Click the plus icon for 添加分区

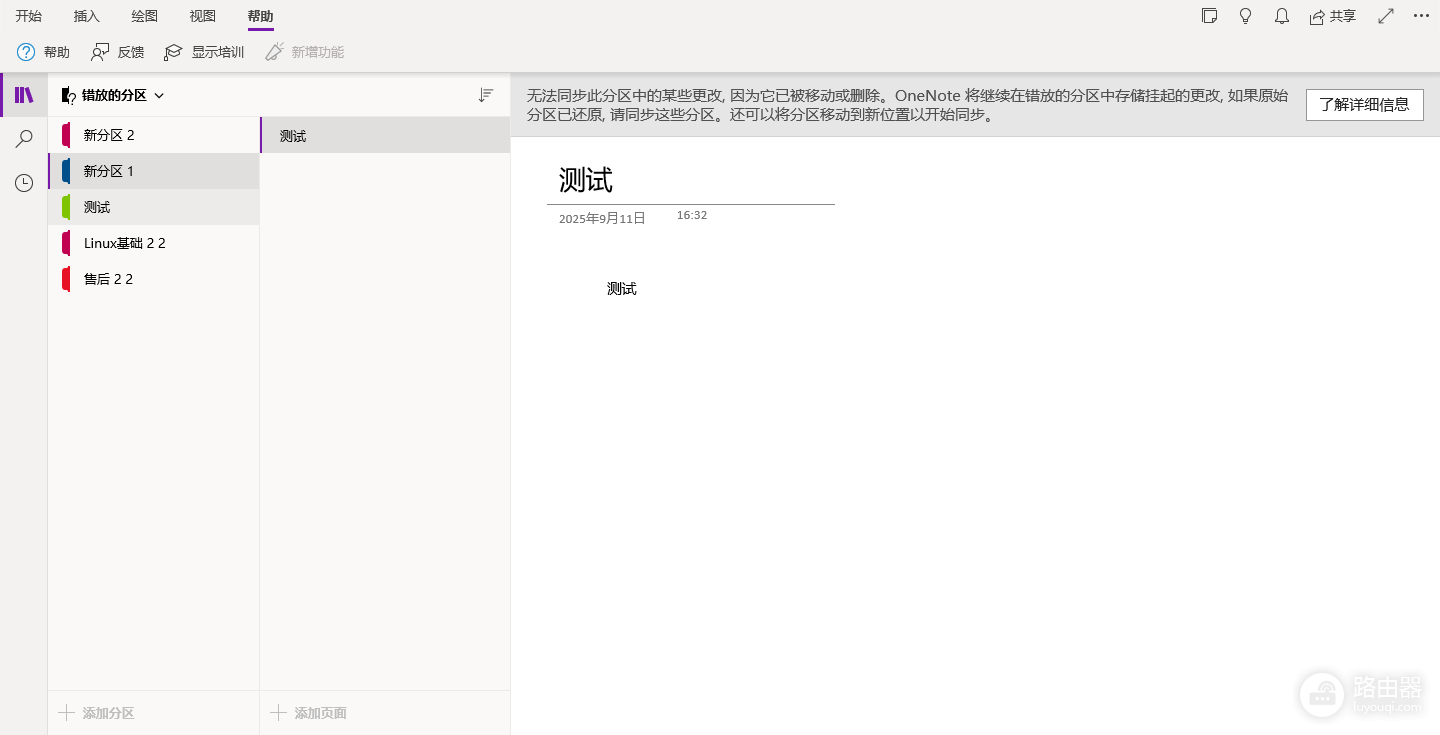(66, 713)
